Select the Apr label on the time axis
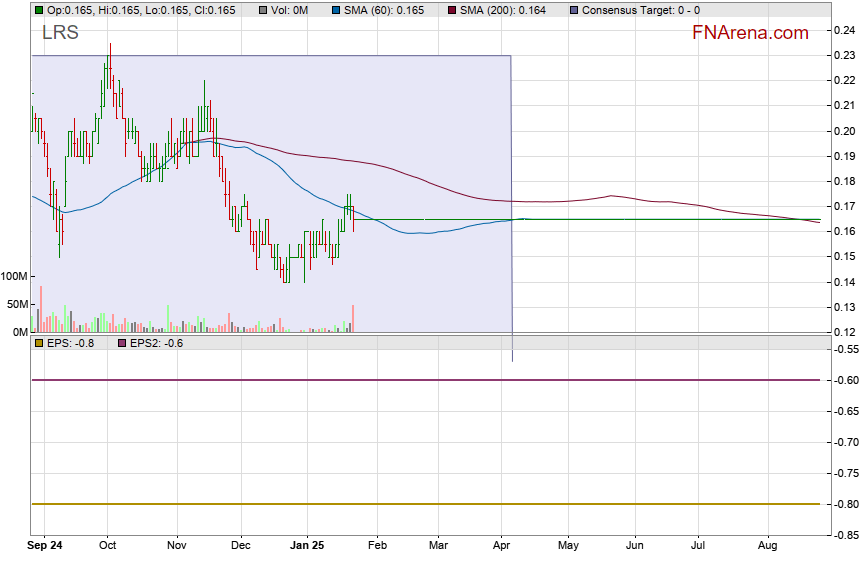859x566 pixels. point(501,546)
